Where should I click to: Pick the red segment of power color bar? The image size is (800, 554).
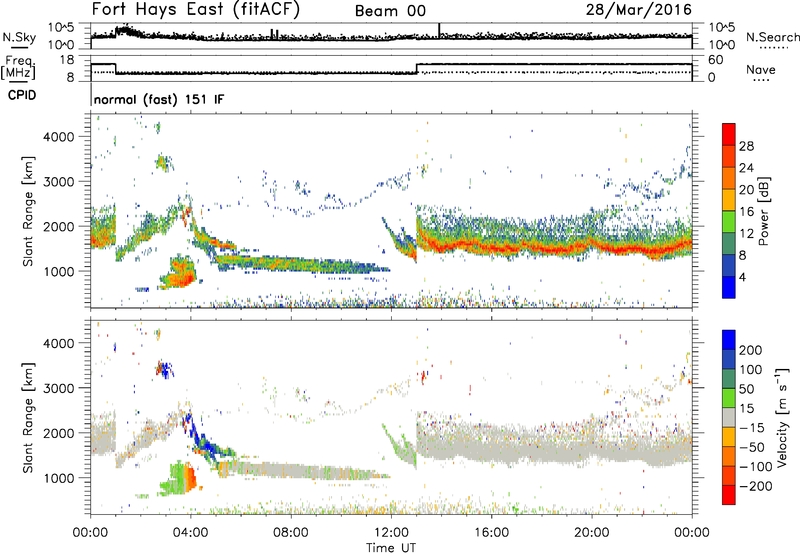(729, 134)
